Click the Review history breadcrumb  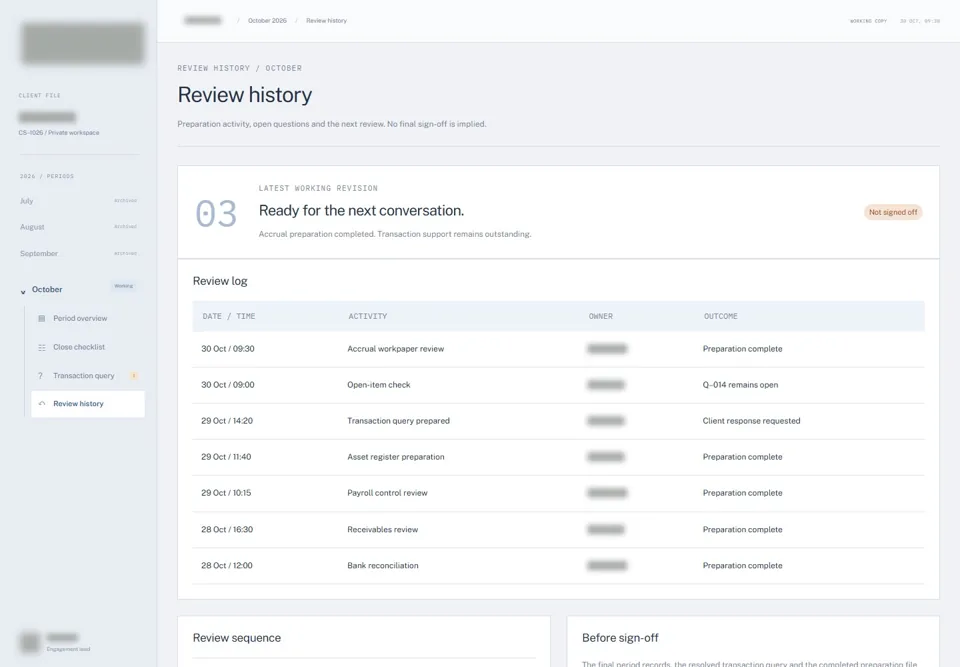point(326,20)
